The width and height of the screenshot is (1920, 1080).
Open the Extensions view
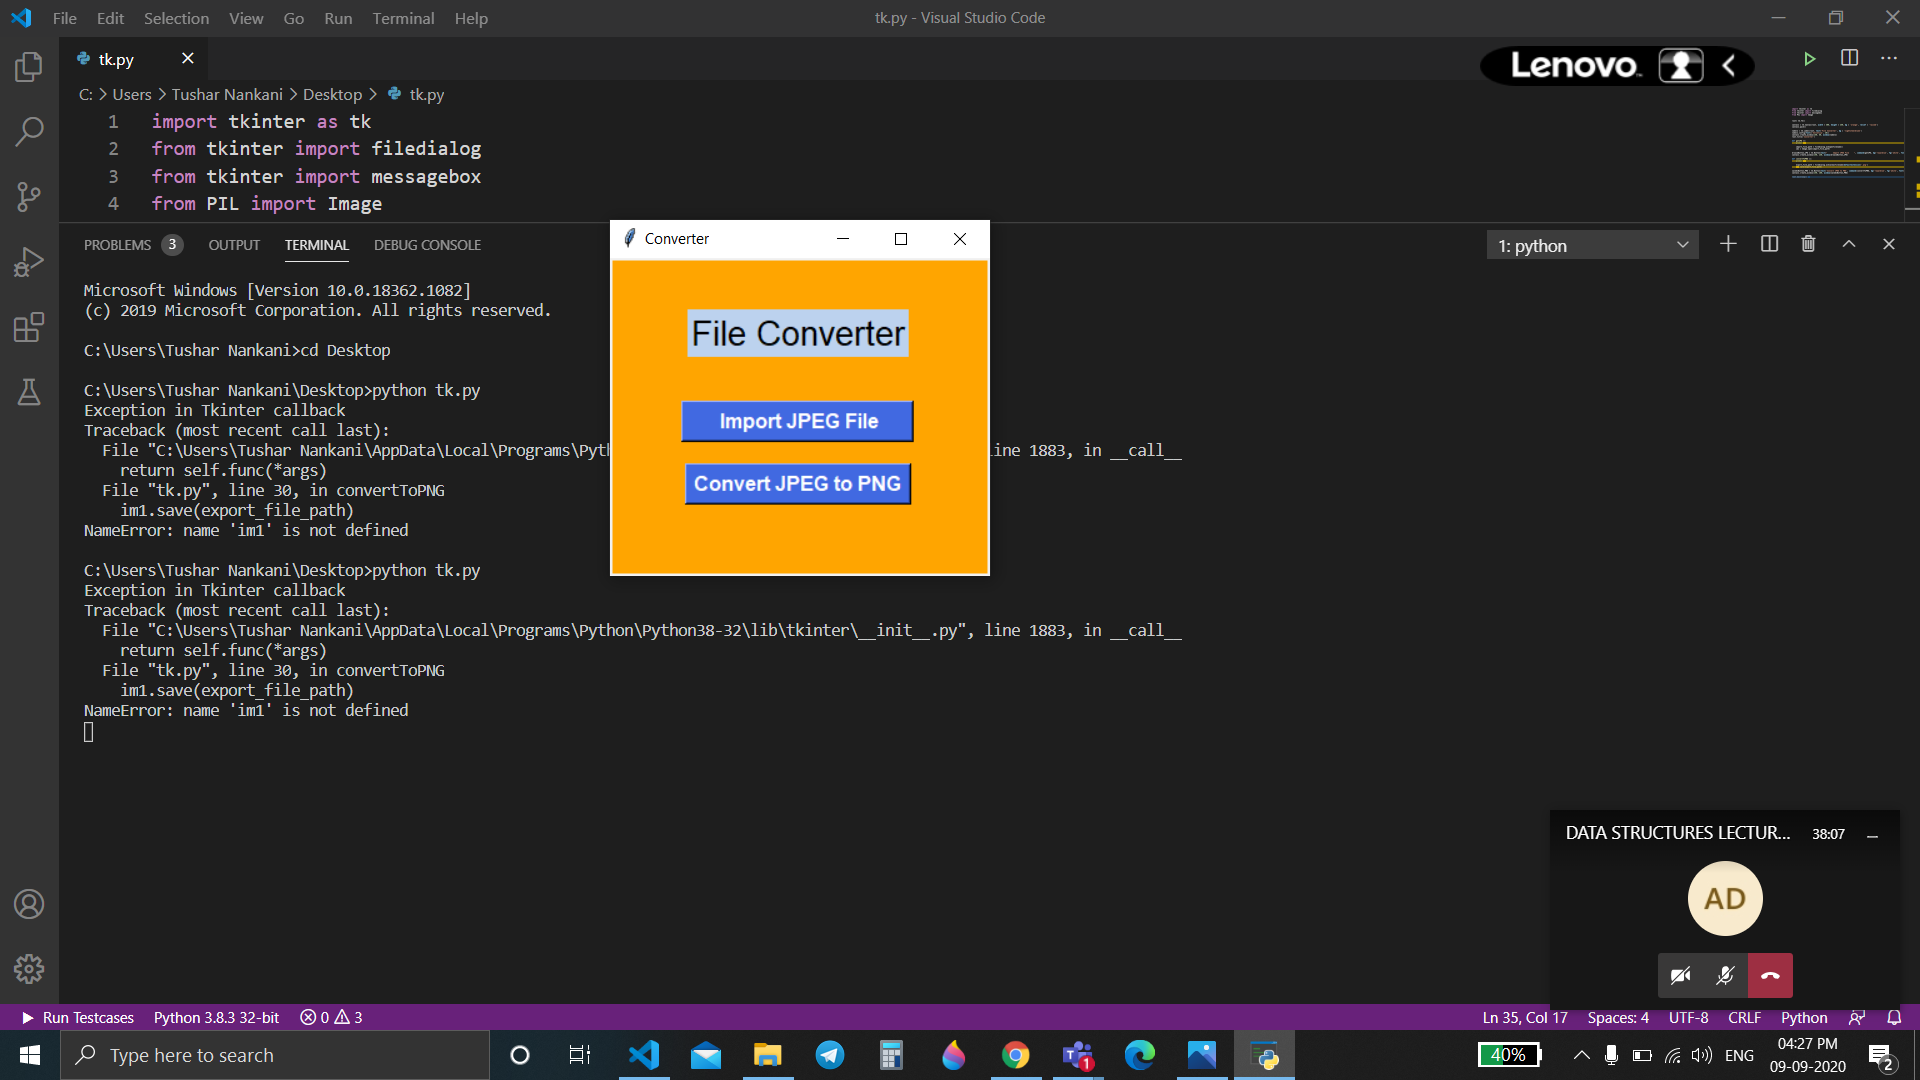click(29, 327)
